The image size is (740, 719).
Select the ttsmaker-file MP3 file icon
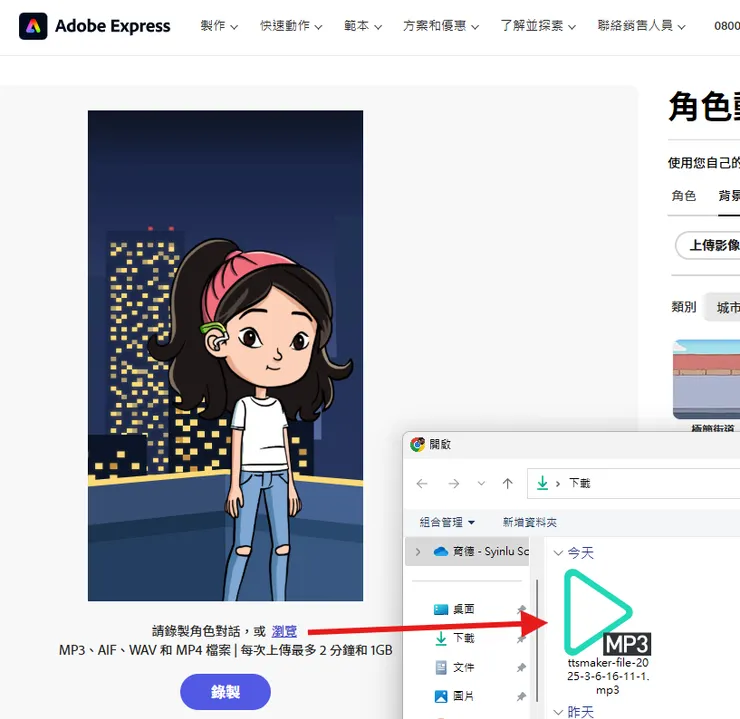pos(607,612)
